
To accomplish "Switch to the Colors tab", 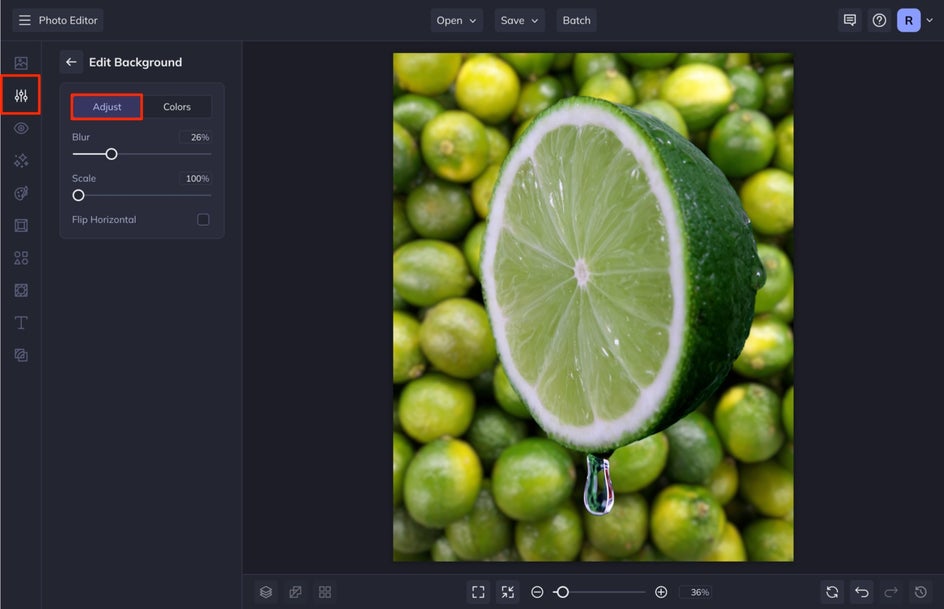I will pyautogui.click(x=176, y=107).
